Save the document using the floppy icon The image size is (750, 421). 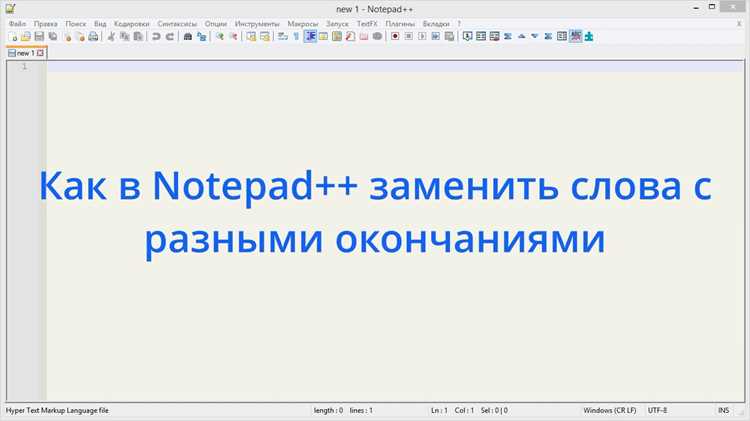39,36
